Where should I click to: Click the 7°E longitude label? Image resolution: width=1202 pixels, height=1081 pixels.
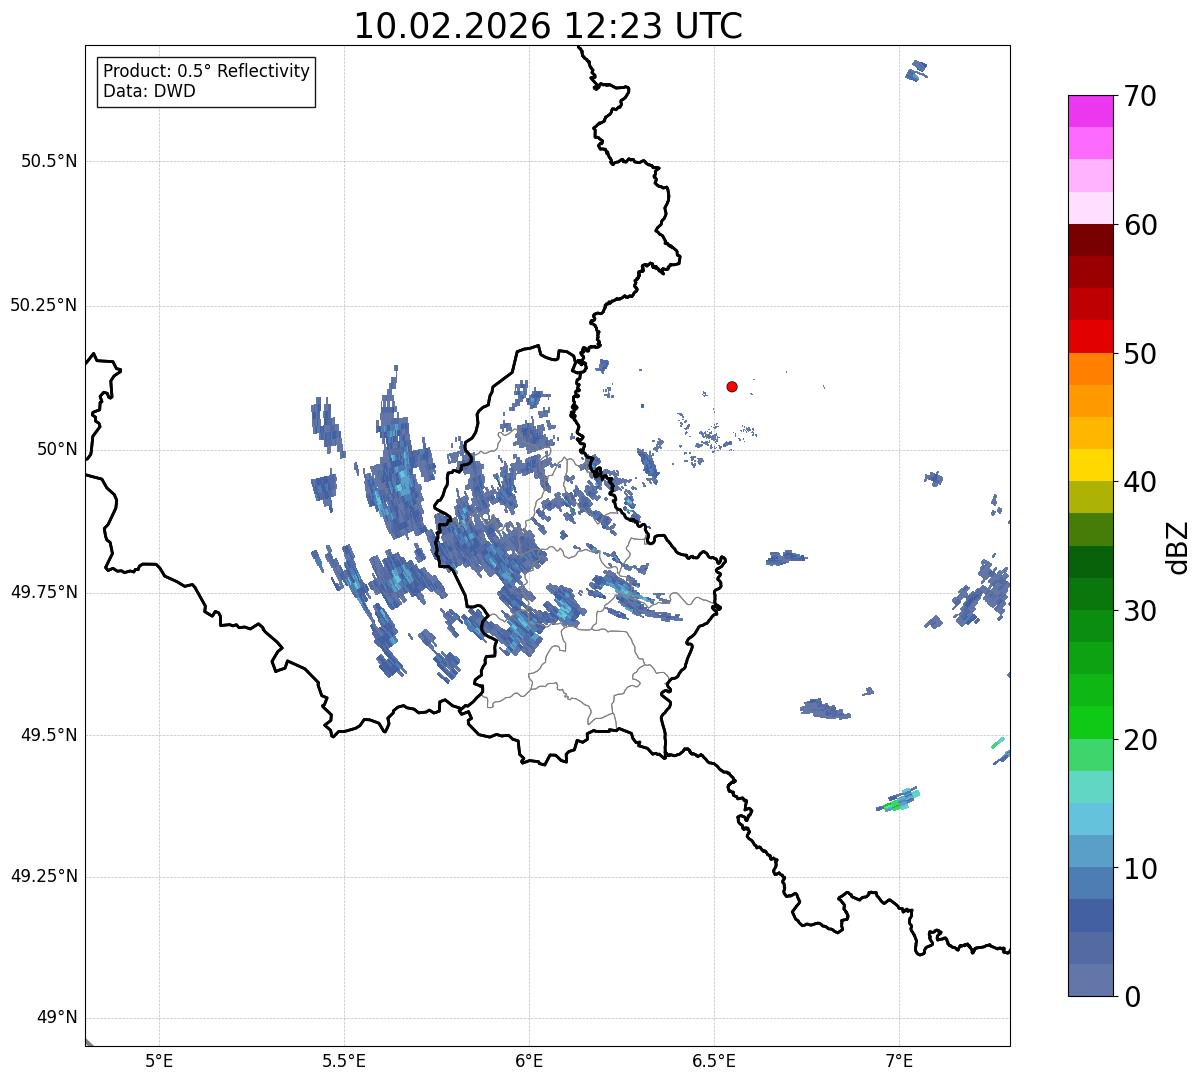click(x=899, y=1060)
